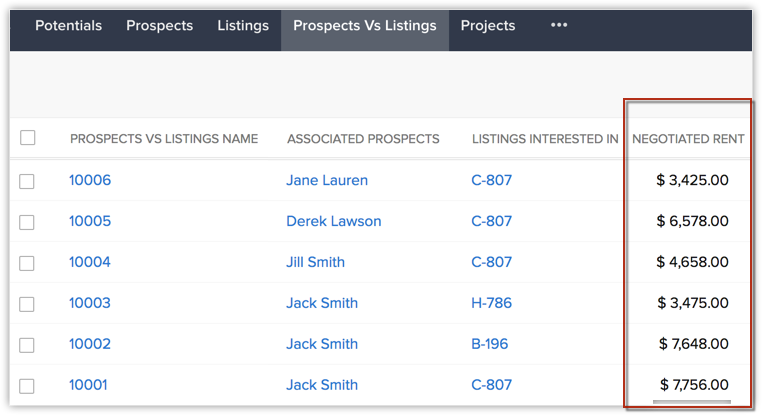Open the Jane Lauren prospect link
This screenshot has height=415, width=762.
[327, 180]
